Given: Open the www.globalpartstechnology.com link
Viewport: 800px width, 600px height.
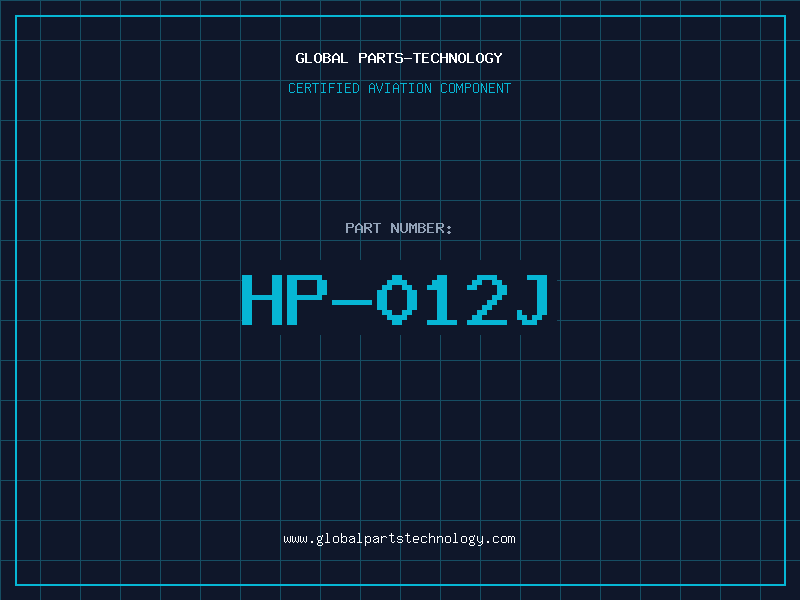Looking at the screenshot, I should [399, 539].
